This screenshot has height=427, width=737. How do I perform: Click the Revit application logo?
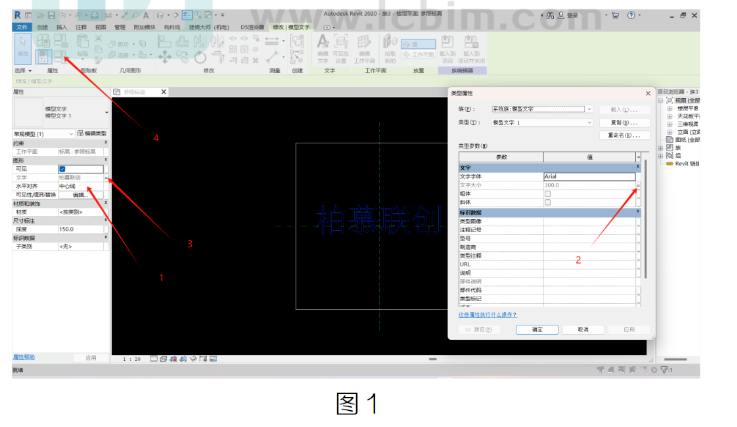click(x=17, y=15)
